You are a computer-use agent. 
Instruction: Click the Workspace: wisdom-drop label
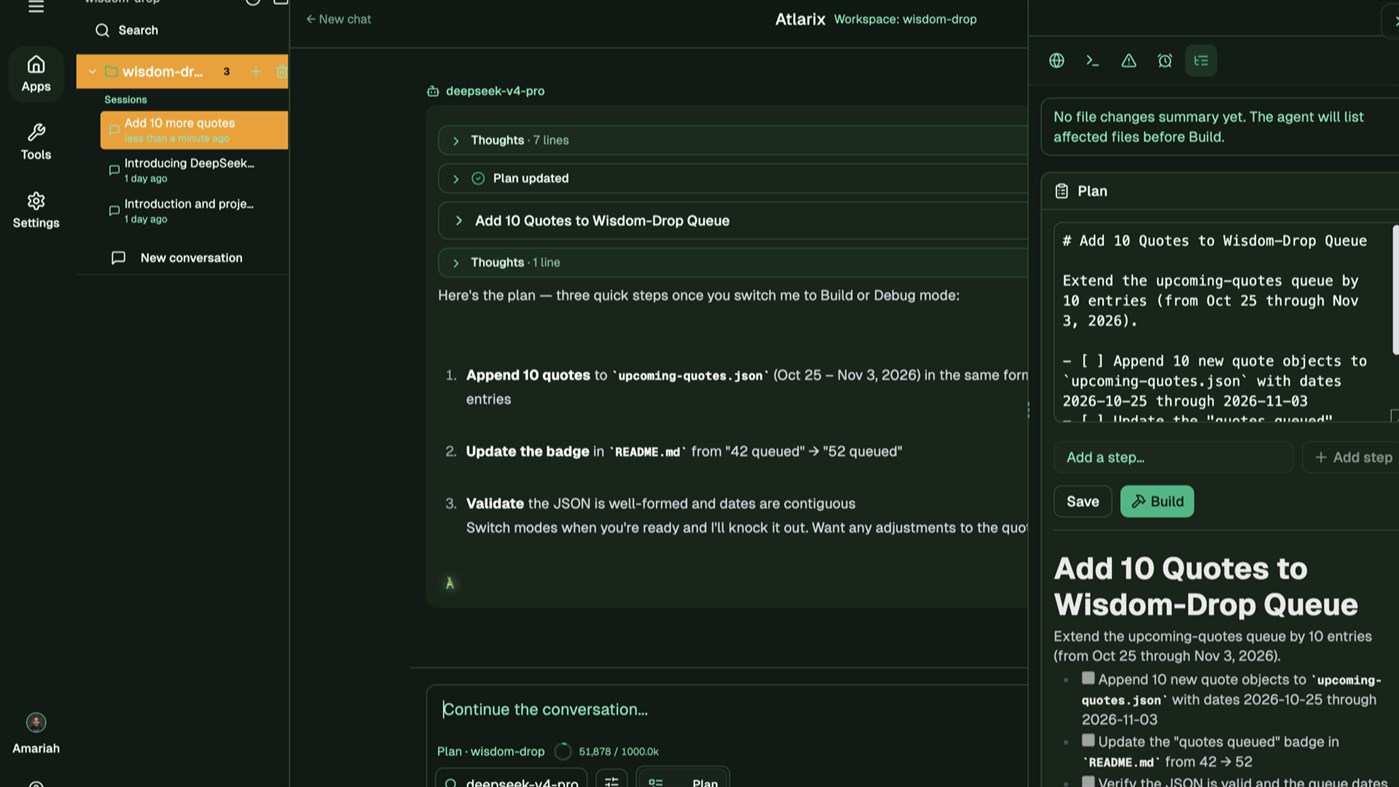coord(905,19)
